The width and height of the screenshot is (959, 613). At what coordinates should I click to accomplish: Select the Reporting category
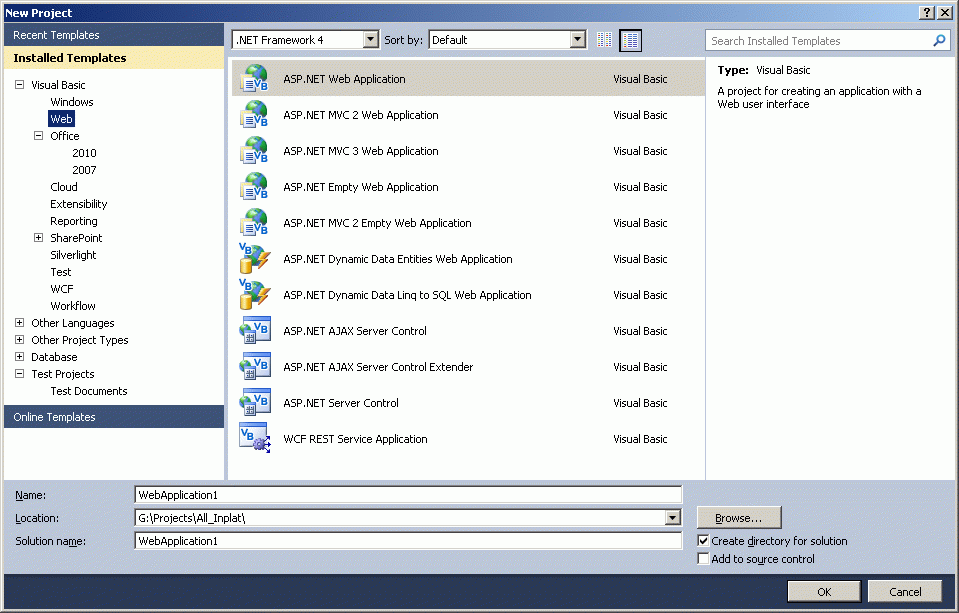click(73, 221)
